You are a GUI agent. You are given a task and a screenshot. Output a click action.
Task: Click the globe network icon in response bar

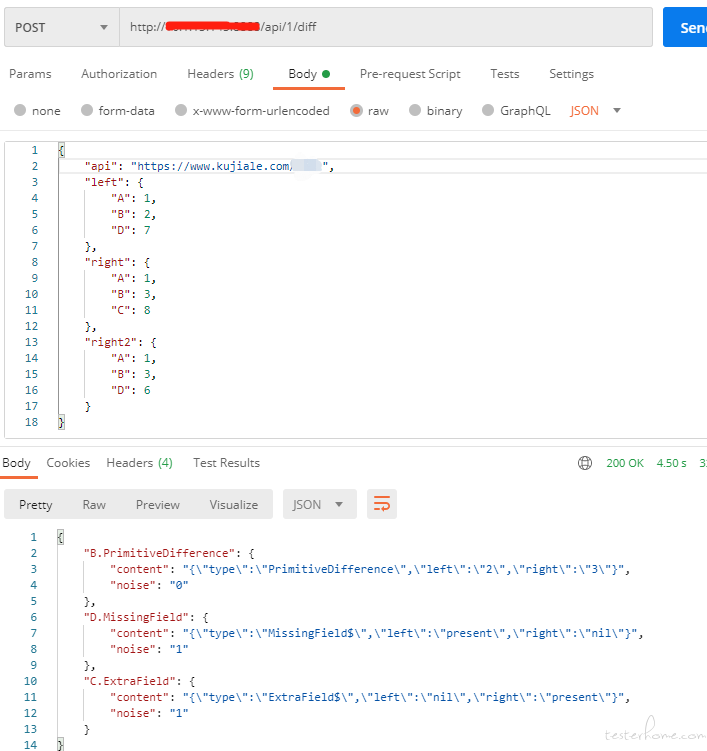(x=584, y=463)
